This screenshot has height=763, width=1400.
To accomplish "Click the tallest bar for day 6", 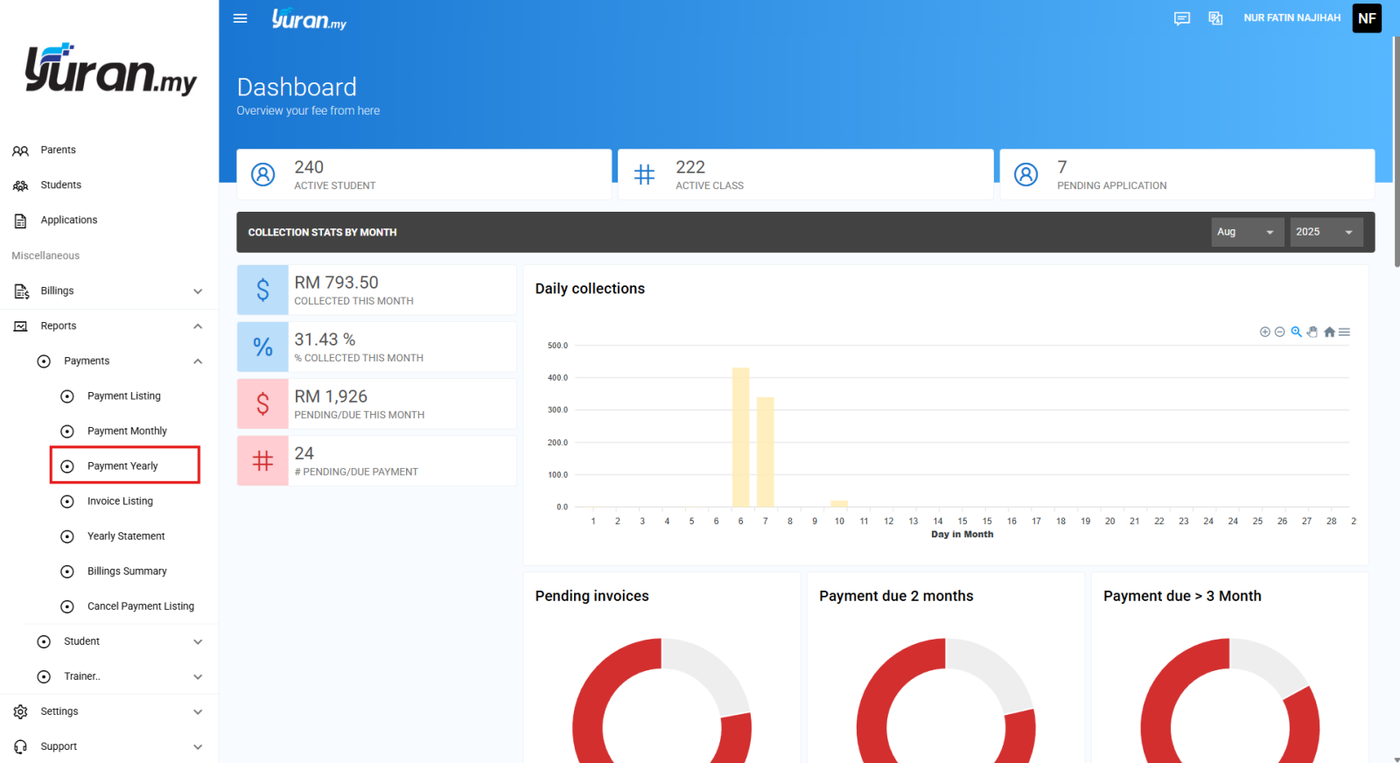I will click(x=741, y=437).
